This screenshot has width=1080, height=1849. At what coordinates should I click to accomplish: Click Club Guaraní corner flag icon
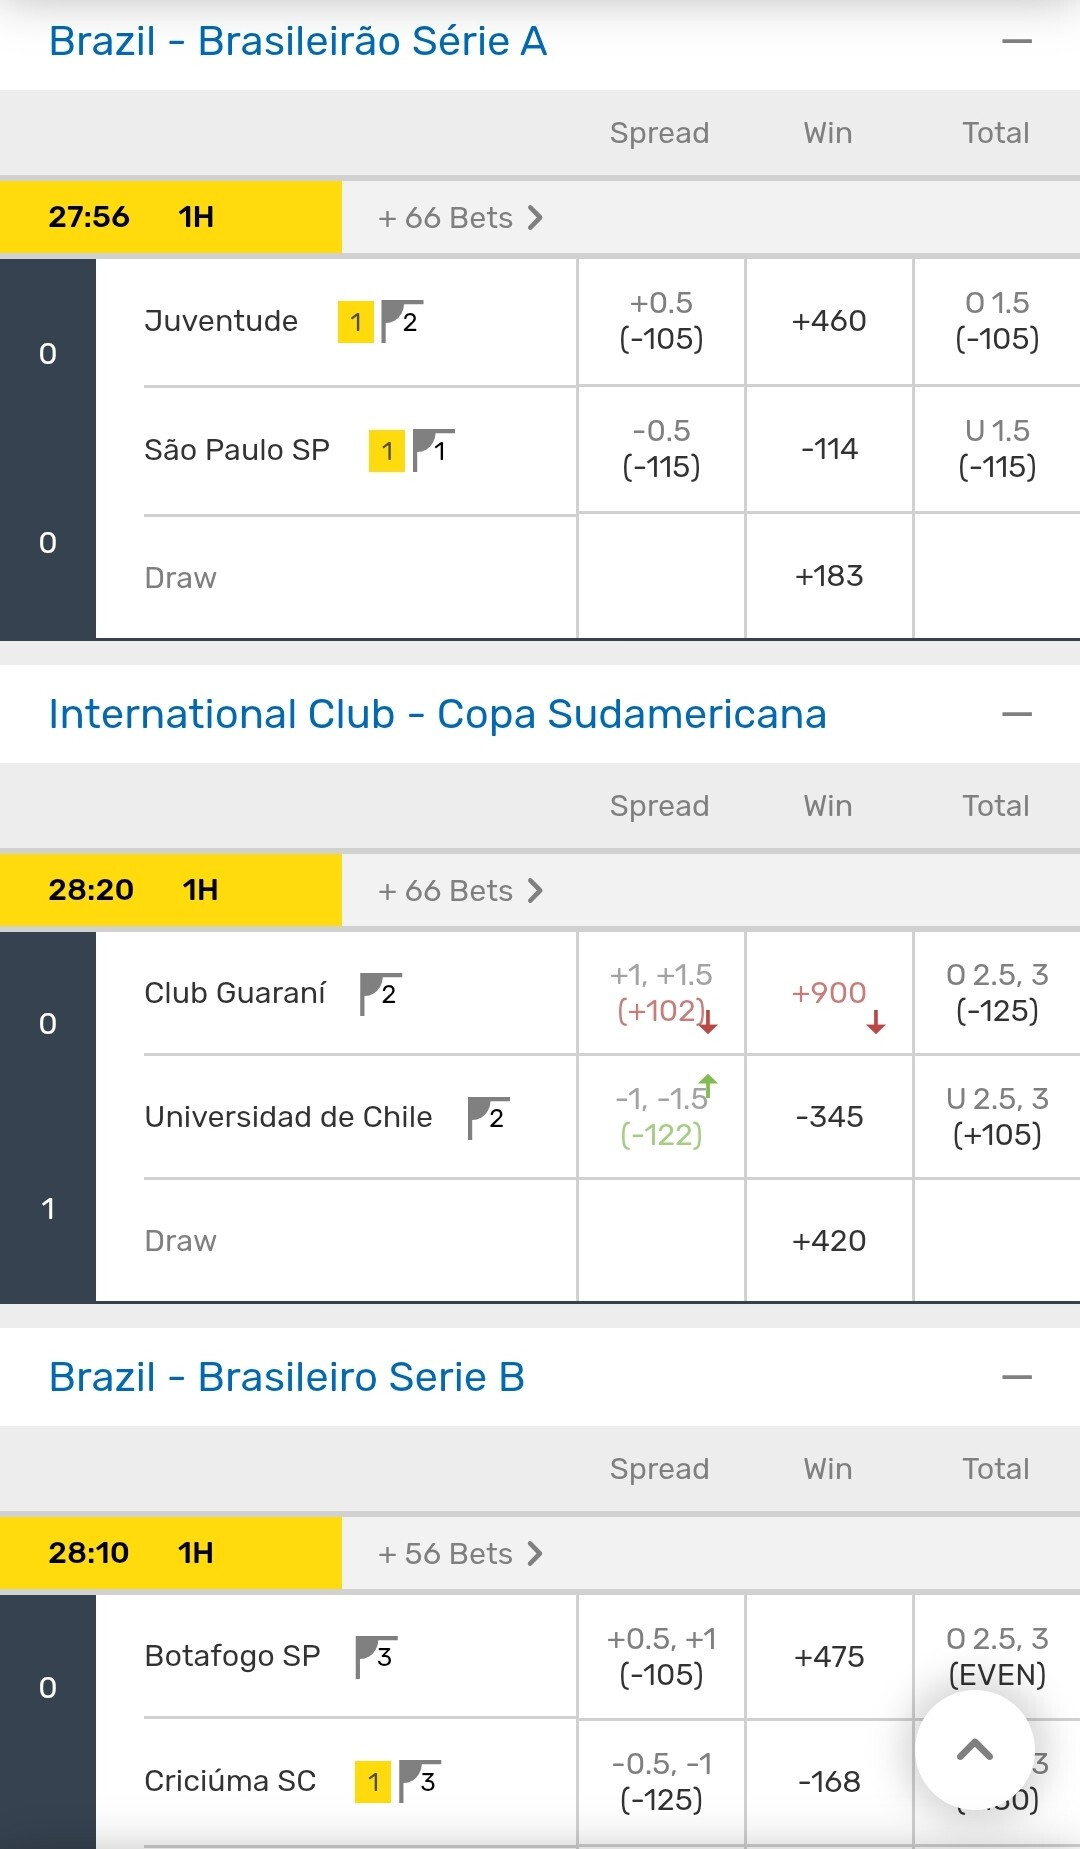(x=381, y=994)
